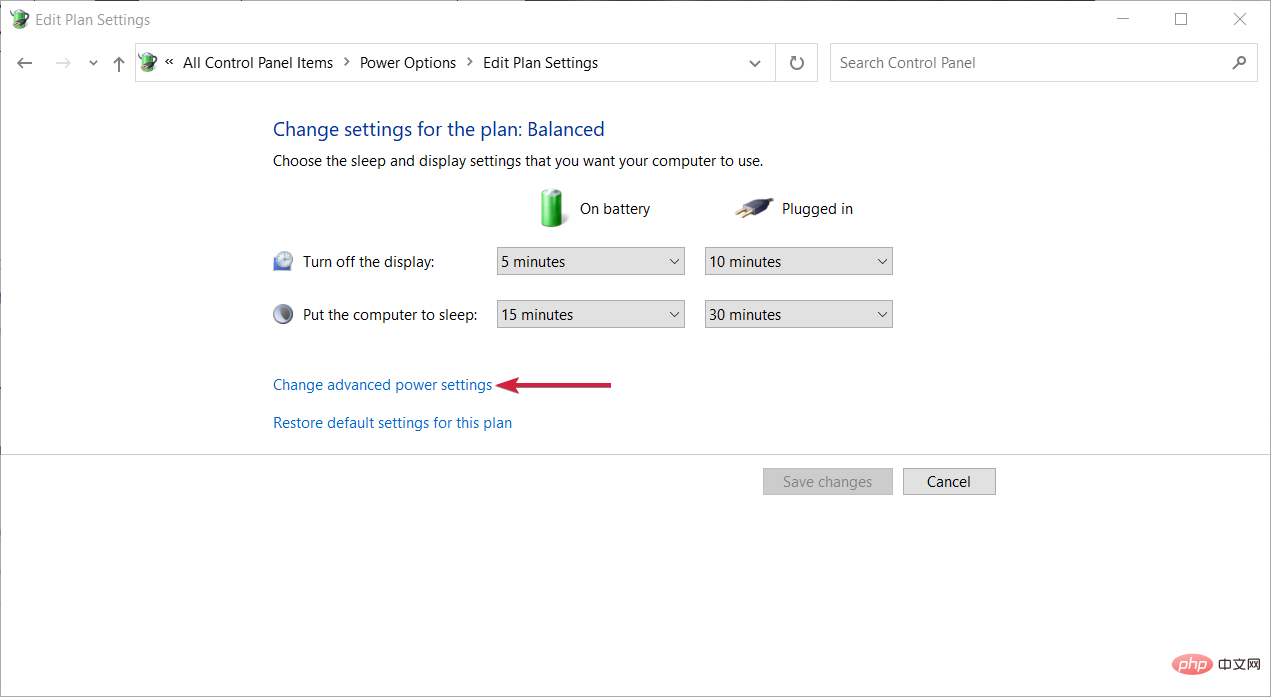Click the sleep moon icon

pos(283,314)
